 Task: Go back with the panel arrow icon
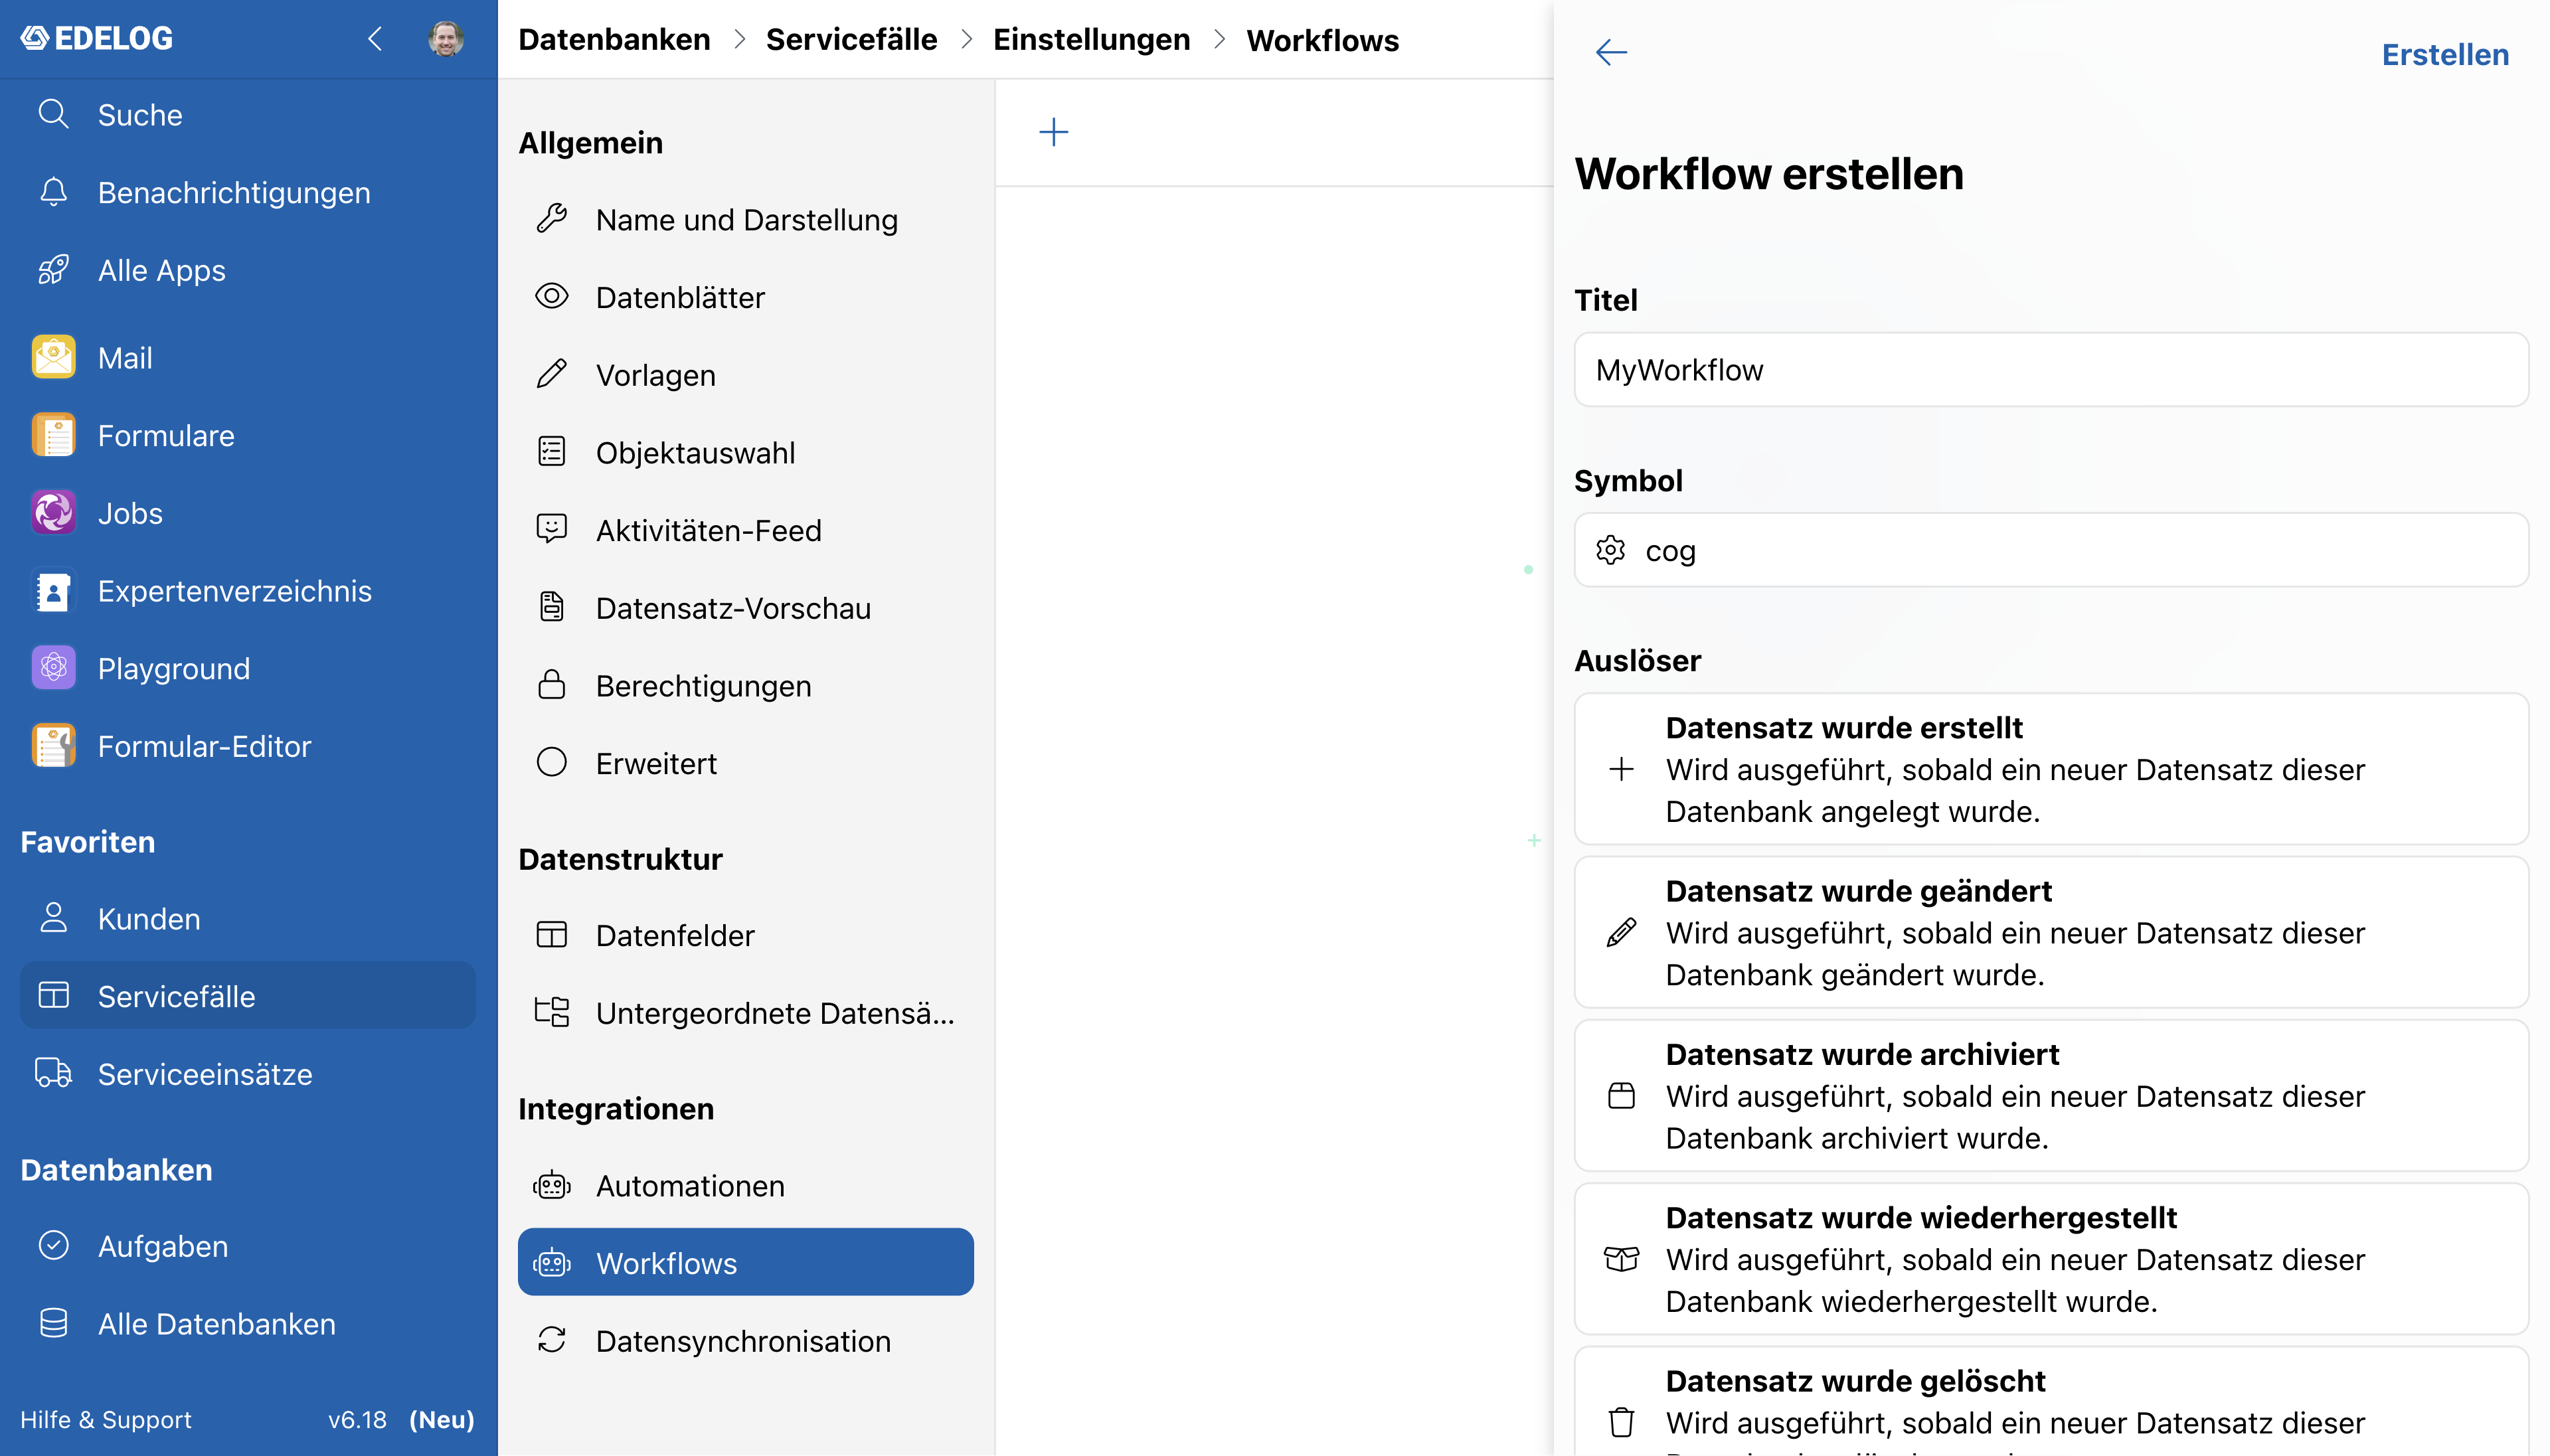(1612, 52)
